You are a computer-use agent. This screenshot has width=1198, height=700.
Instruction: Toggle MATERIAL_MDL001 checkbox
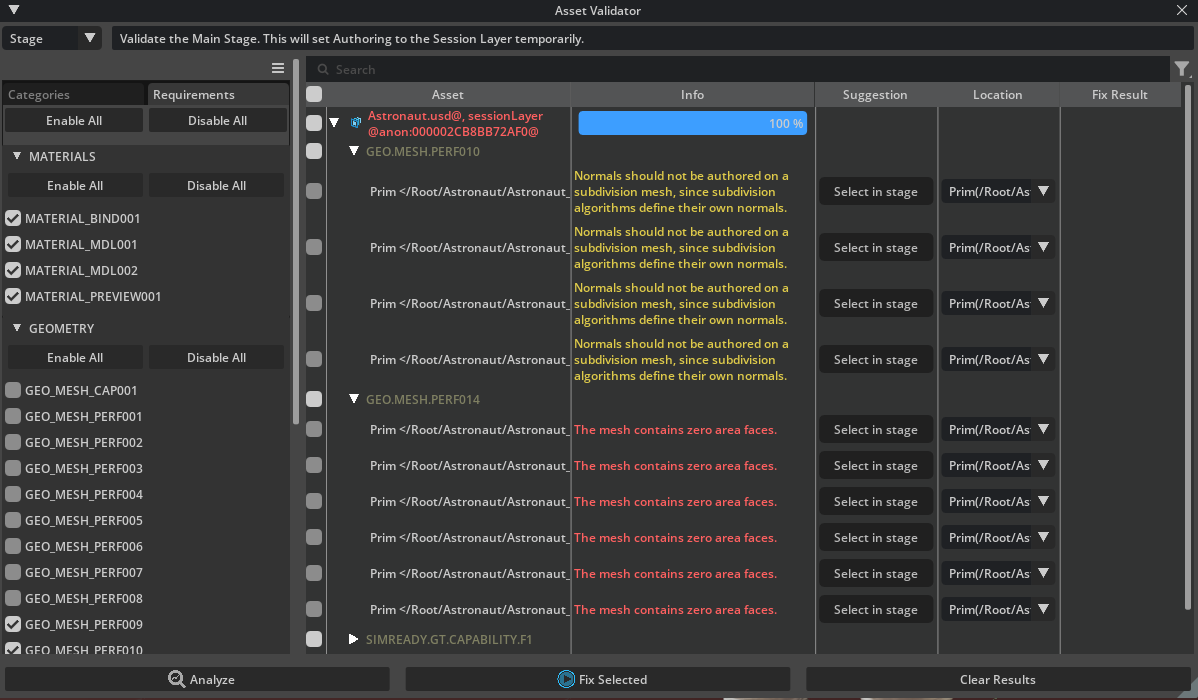[x=13, y=244]
